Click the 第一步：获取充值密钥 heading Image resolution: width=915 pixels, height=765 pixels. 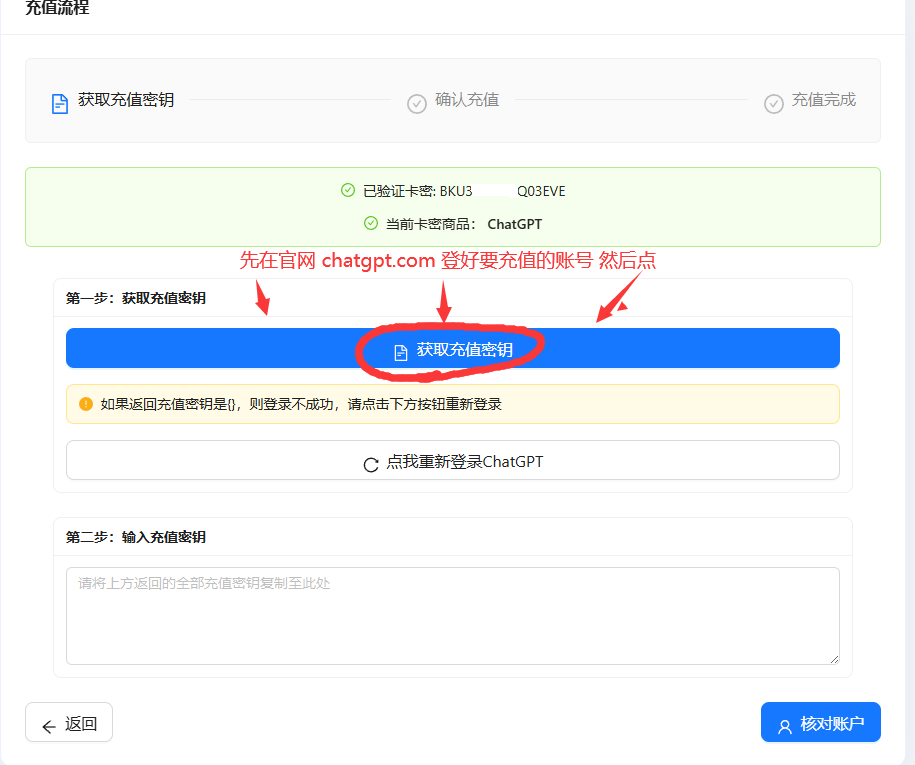135,298
